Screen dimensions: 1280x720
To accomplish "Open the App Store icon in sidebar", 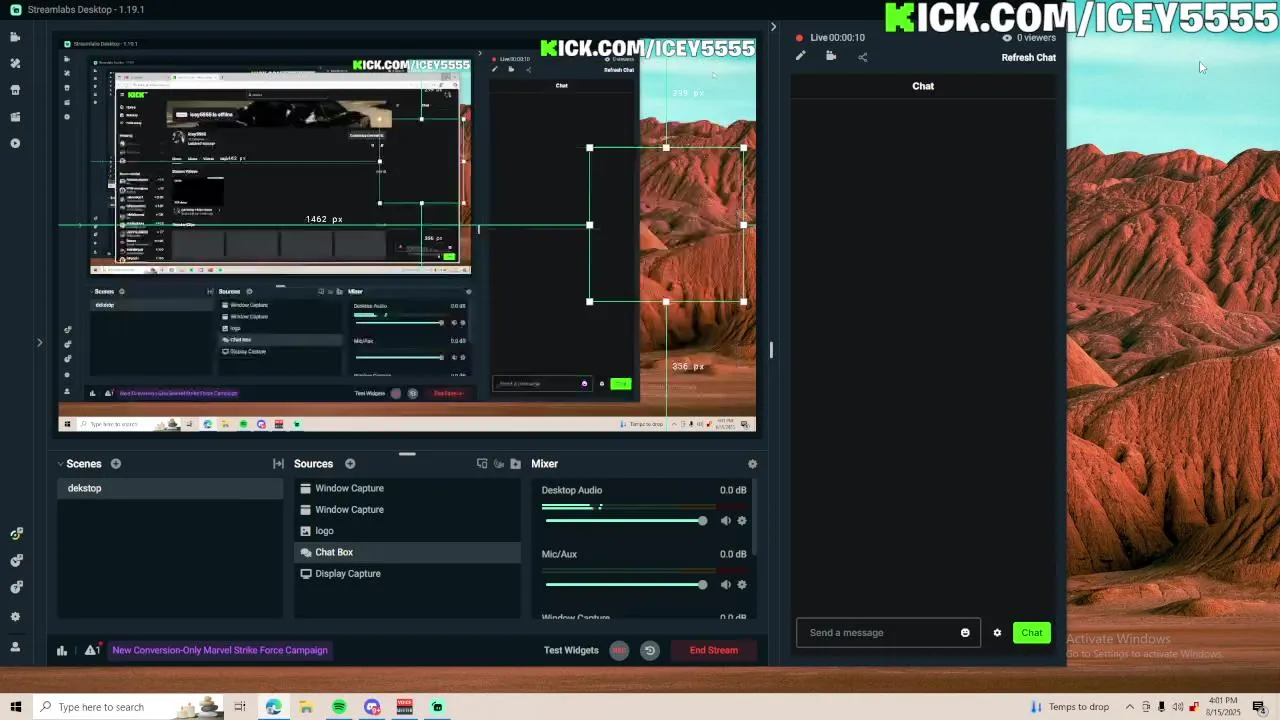I will (x=15, y=90).
